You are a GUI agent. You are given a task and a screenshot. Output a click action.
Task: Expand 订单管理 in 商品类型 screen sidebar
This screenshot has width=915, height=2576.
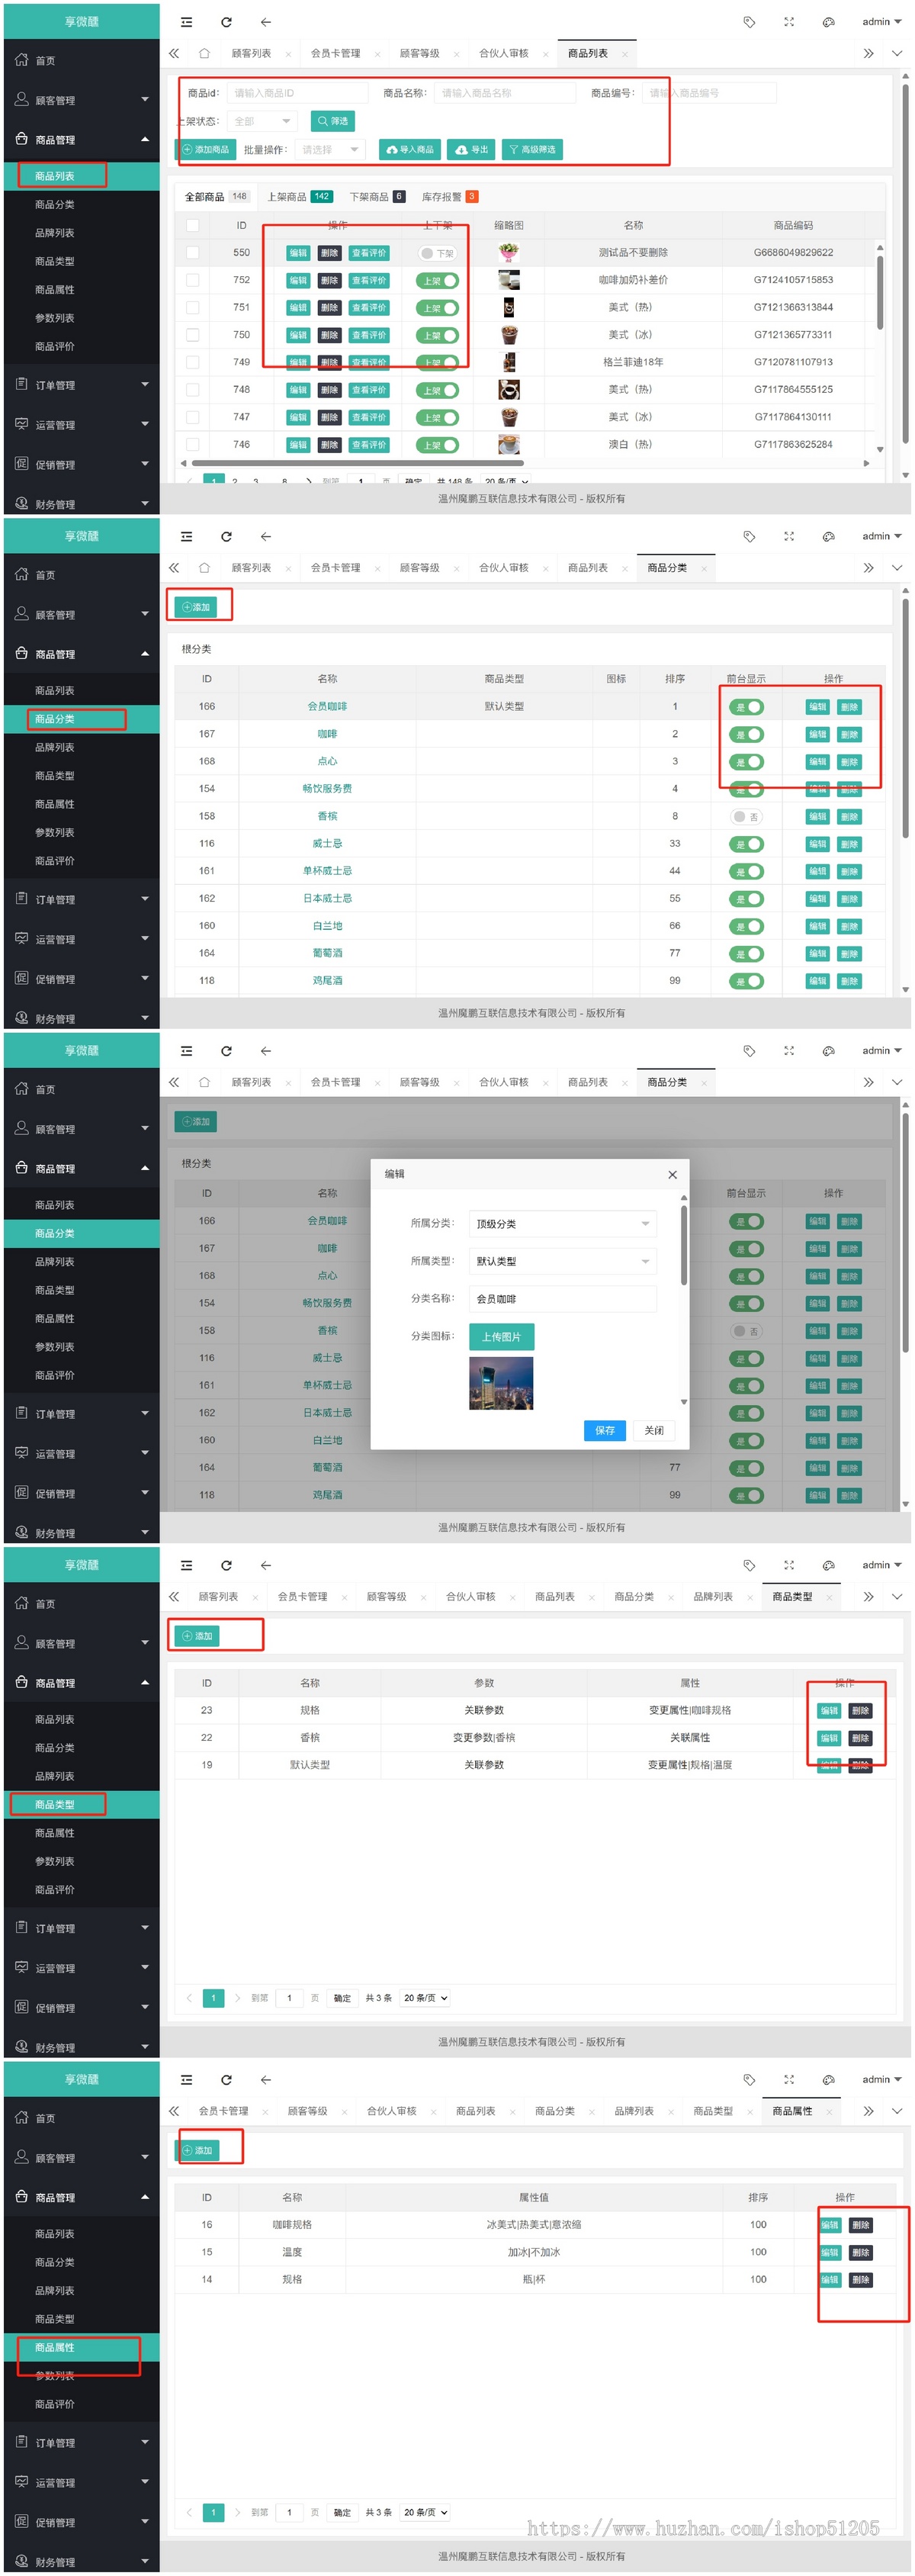82,1928
